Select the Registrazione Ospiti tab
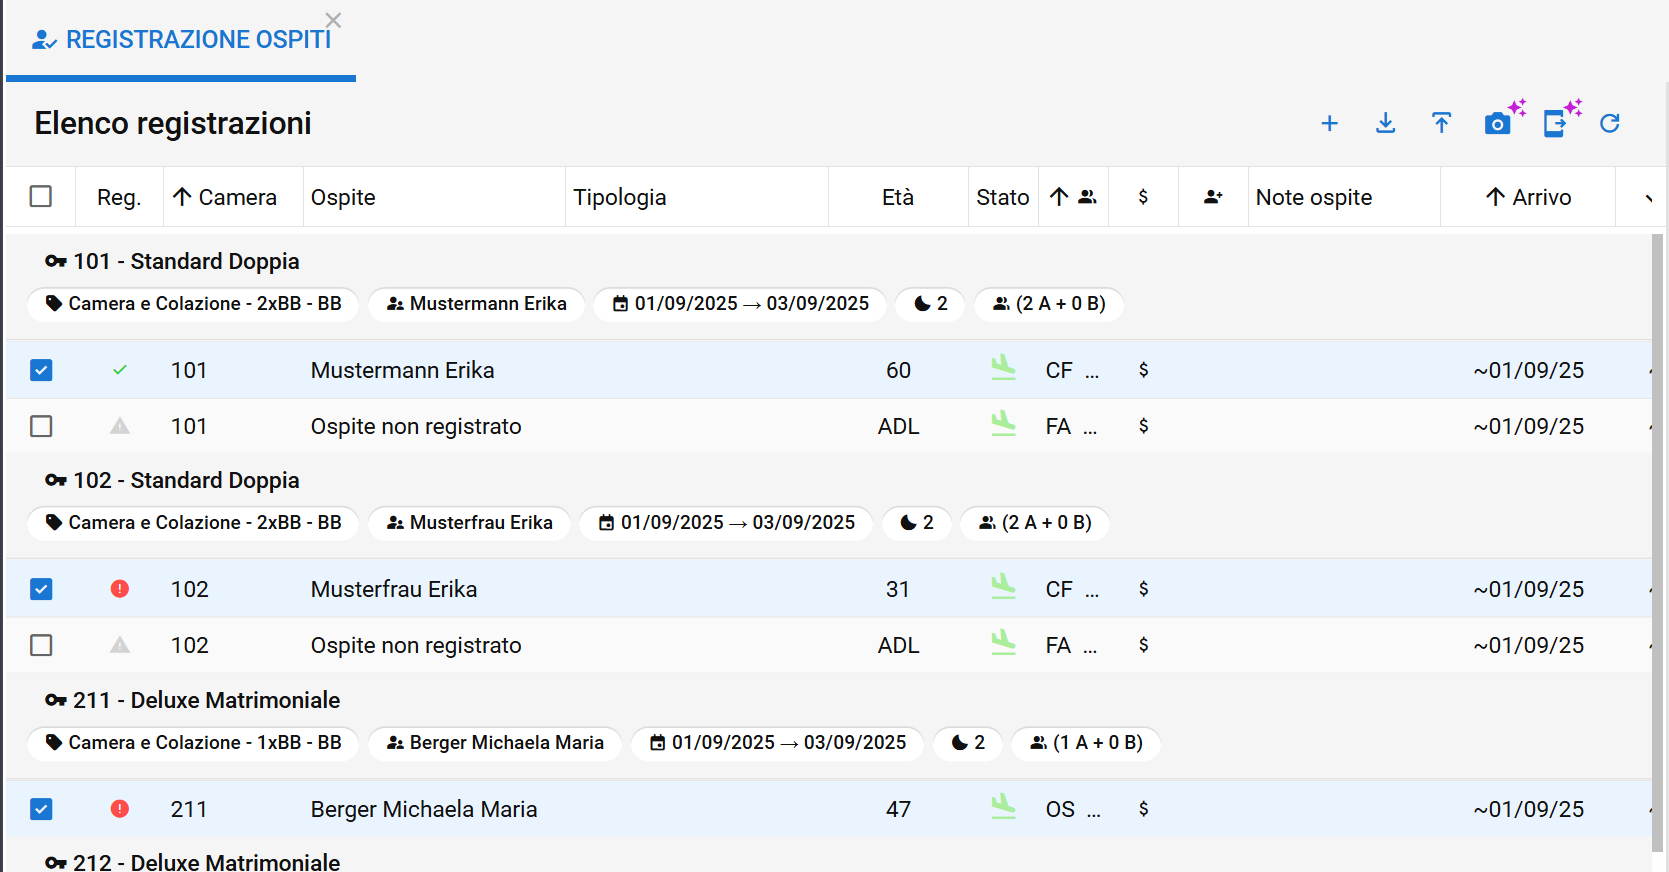Viewport: 1669px width, 872px height. [x=184, y=40]
